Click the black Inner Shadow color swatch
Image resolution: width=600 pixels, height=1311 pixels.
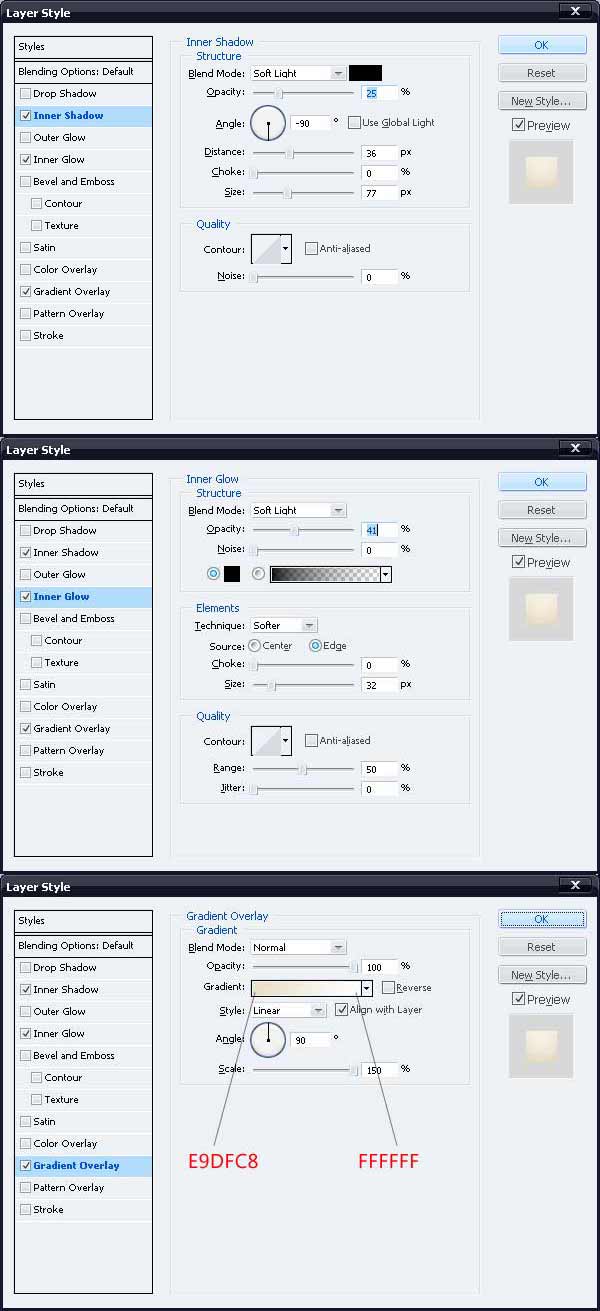[365, 73]
